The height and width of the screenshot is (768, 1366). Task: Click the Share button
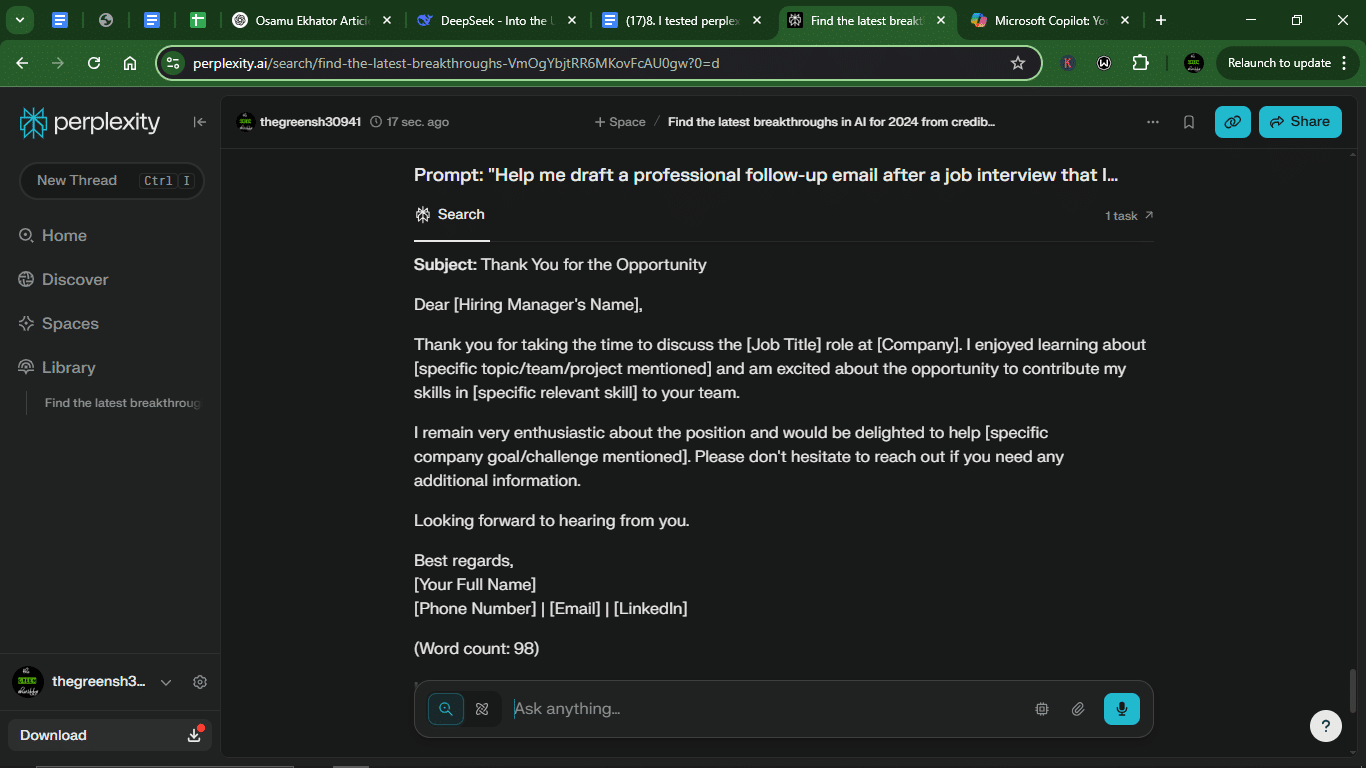(x=1300, y=122)
